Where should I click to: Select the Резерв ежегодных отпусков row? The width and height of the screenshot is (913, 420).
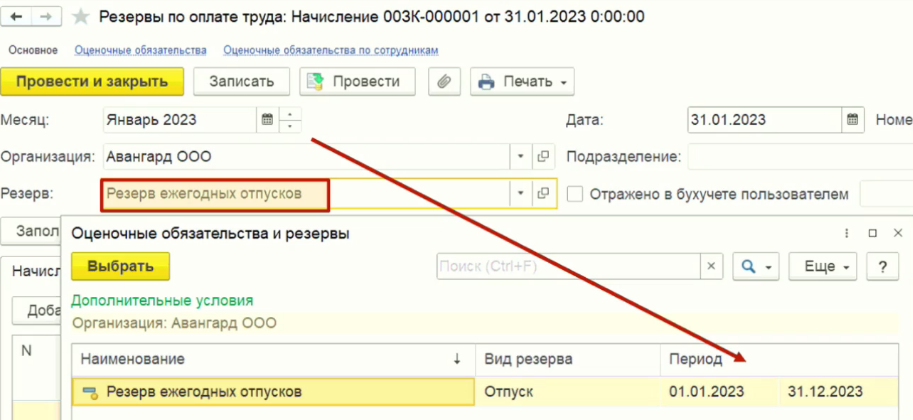pyautogui.click(x=204, y=392)
